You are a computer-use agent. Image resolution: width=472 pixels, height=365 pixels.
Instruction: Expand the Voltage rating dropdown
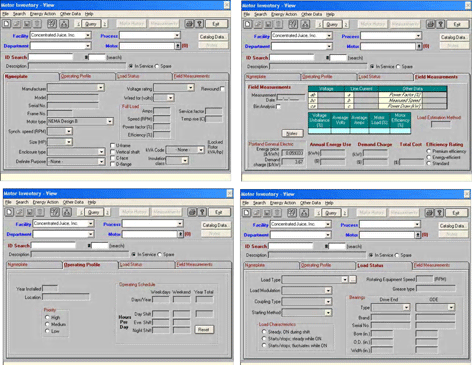(190, 87)
